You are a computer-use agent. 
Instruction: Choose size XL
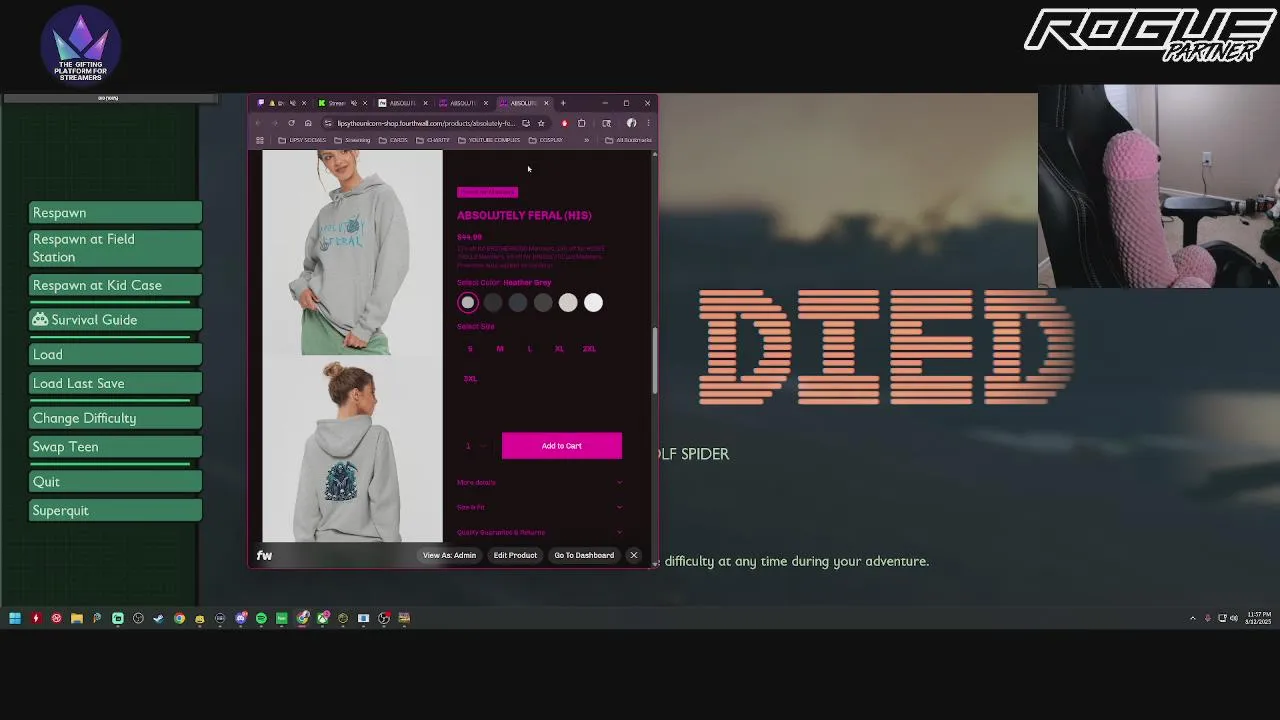(x=559, y=349)
